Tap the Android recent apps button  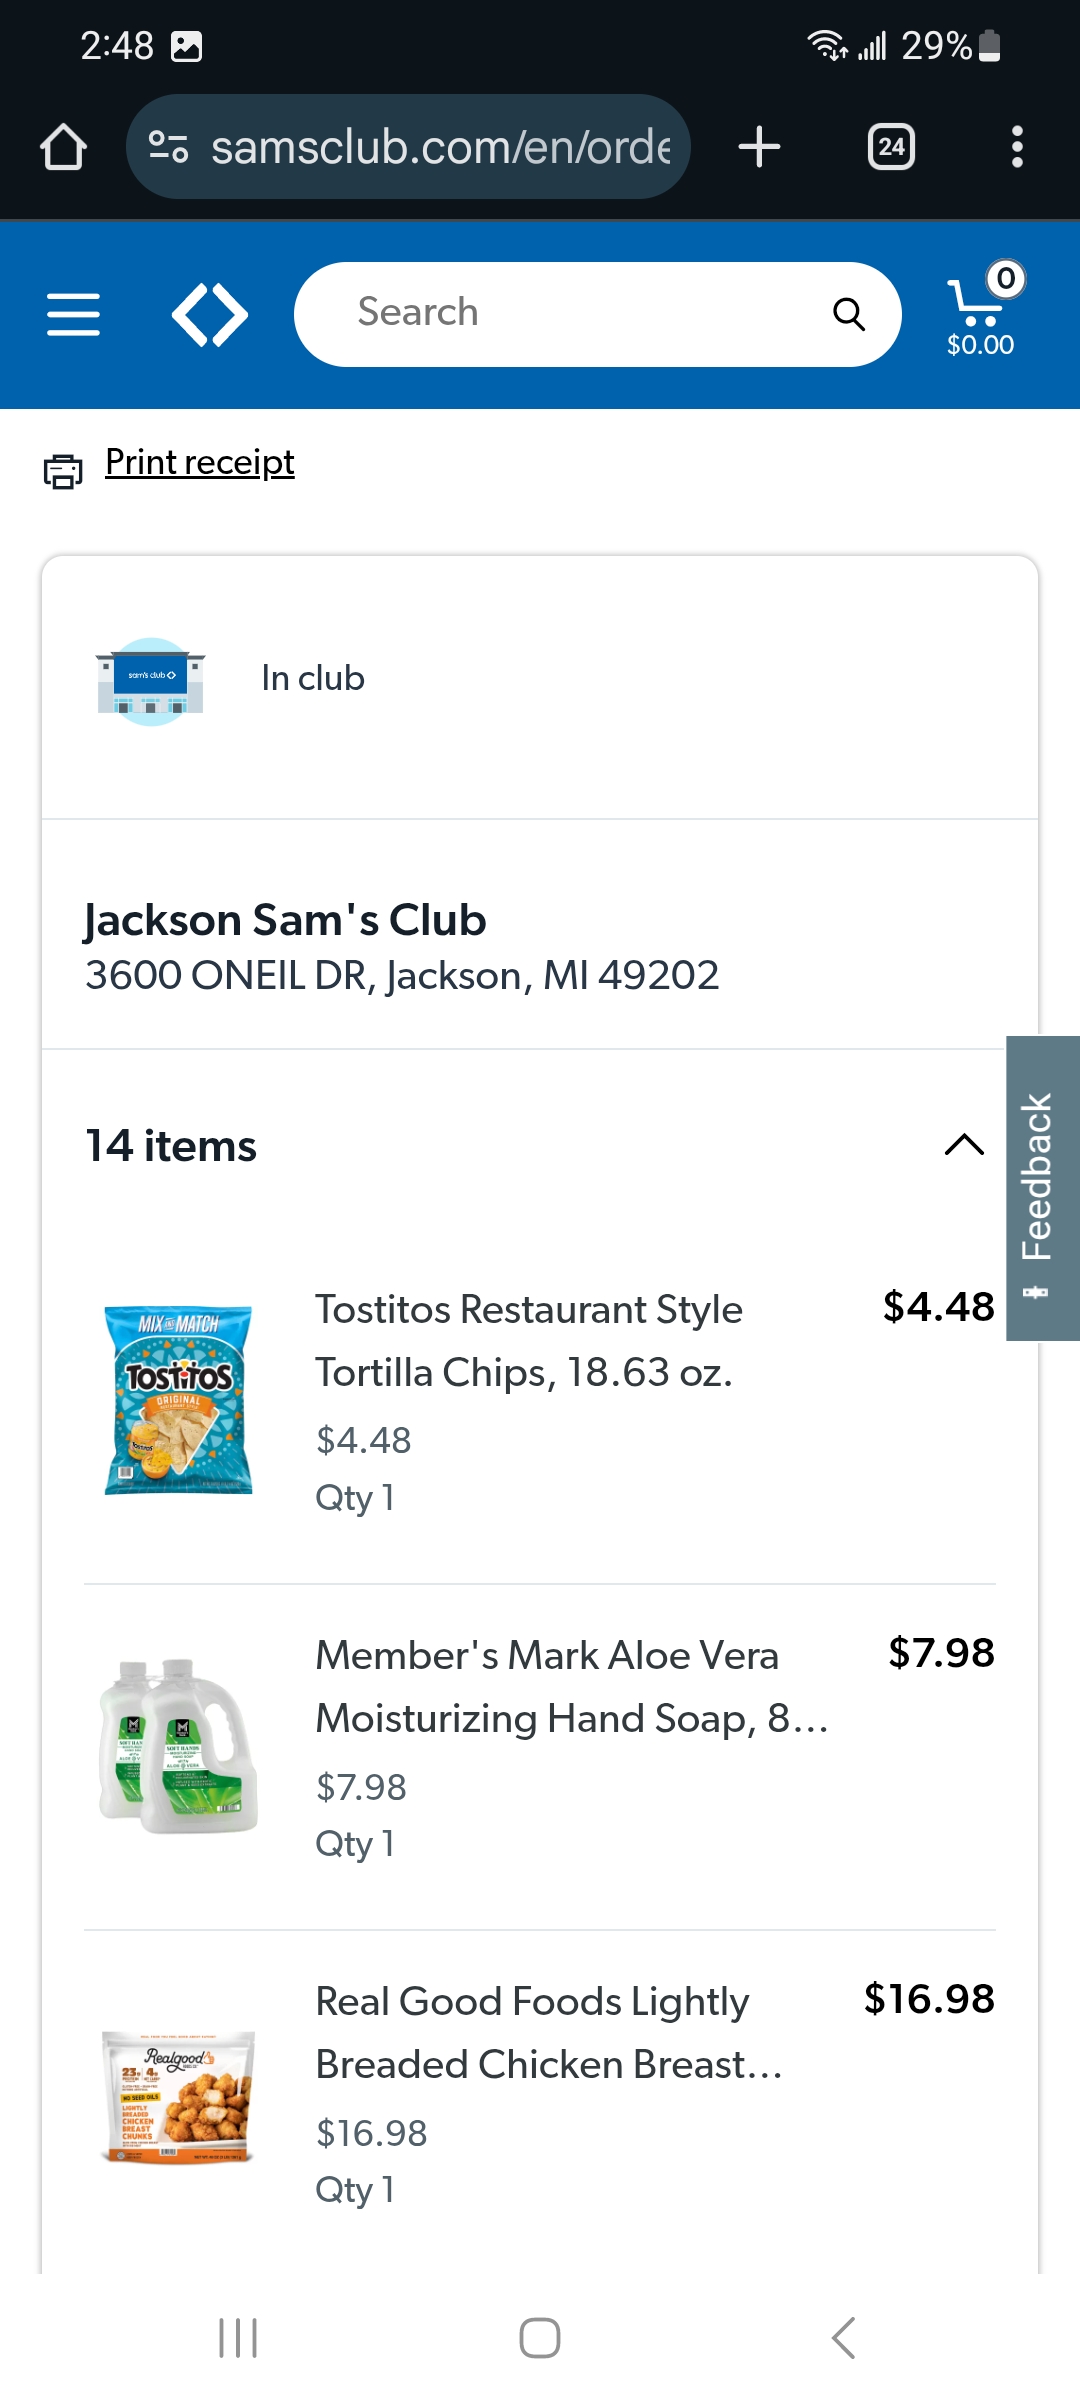coord(238,2338)
